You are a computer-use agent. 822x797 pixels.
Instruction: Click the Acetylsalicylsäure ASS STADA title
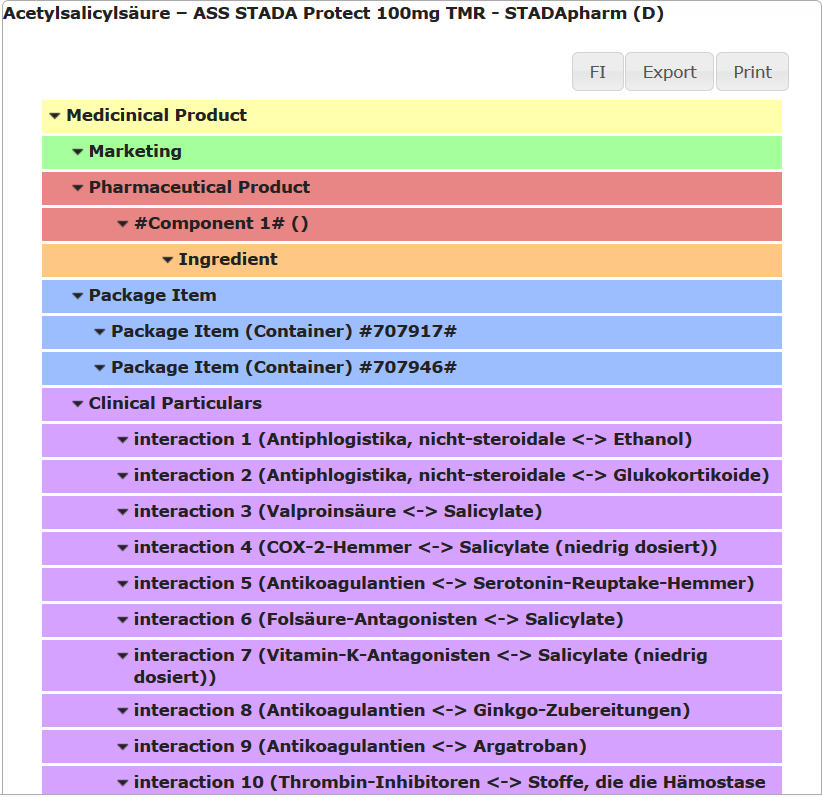[x=333, y=13]
